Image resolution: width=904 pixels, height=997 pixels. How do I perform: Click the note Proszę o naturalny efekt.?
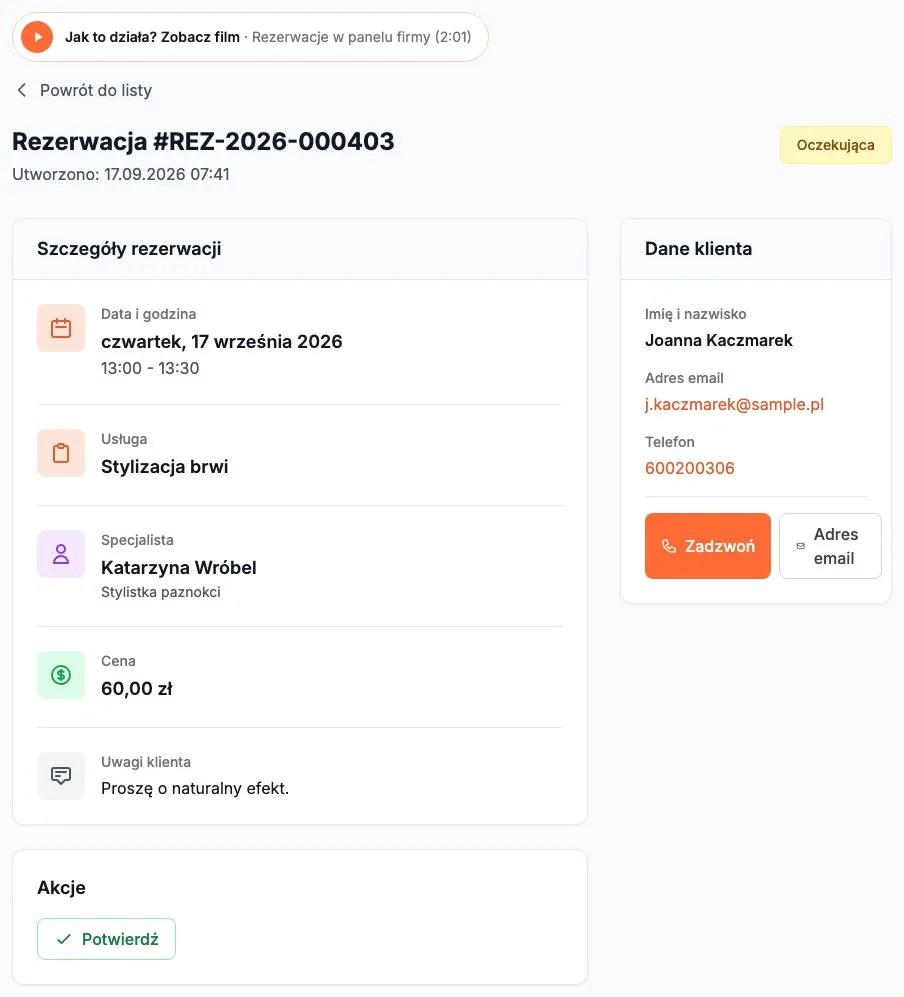(x=195, y=788)
